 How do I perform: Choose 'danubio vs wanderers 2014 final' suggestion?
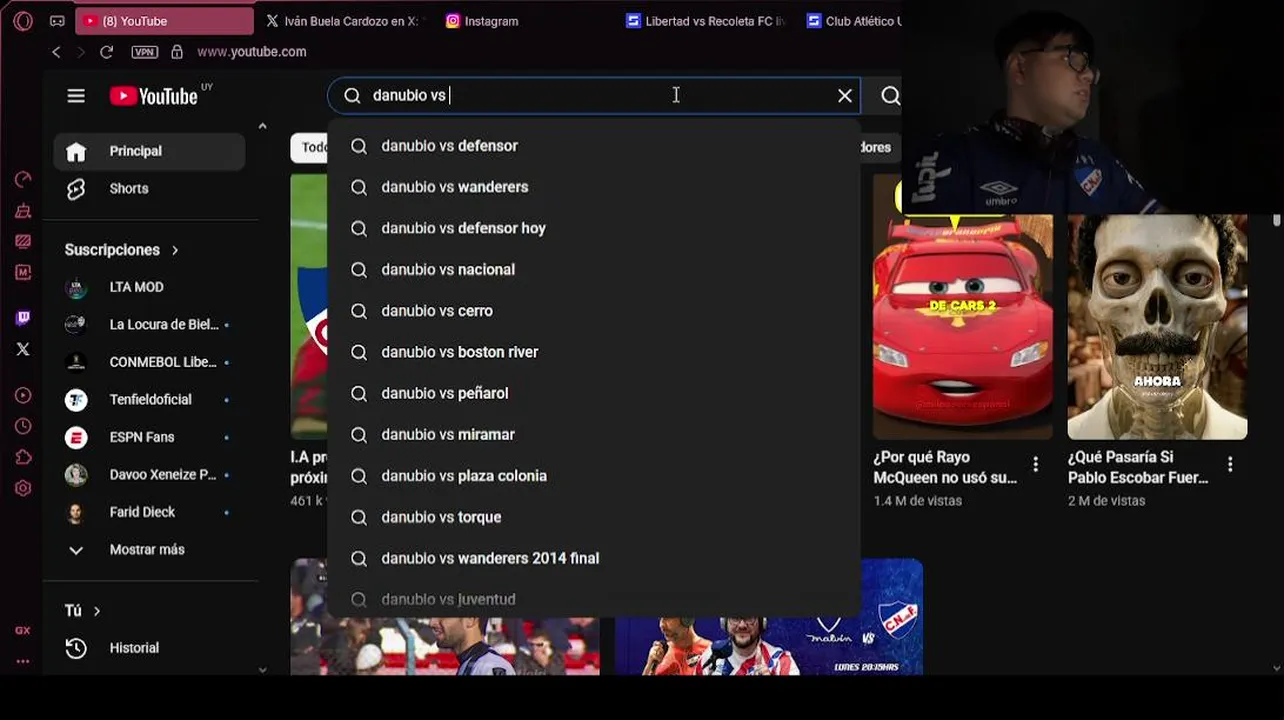(x=594, y=558)
